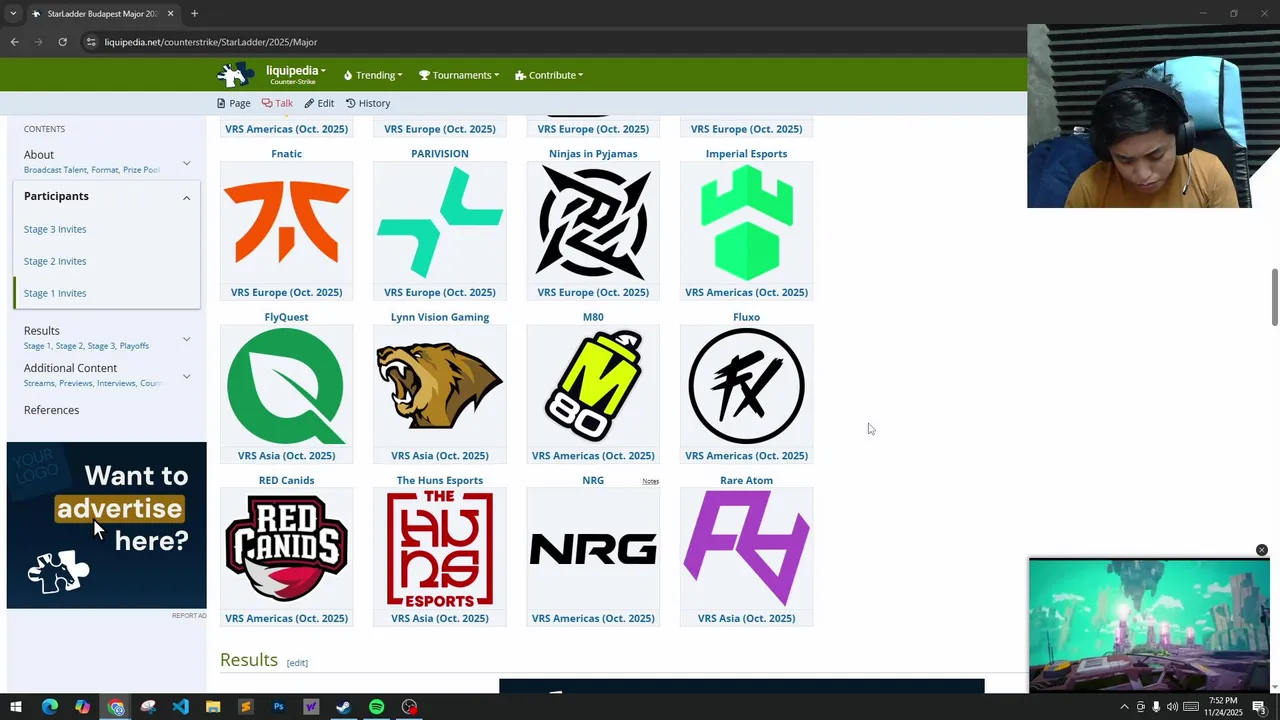1280x720 pixels.
Task: Click the Want to advertise here banner
Action: click(107, 525)
